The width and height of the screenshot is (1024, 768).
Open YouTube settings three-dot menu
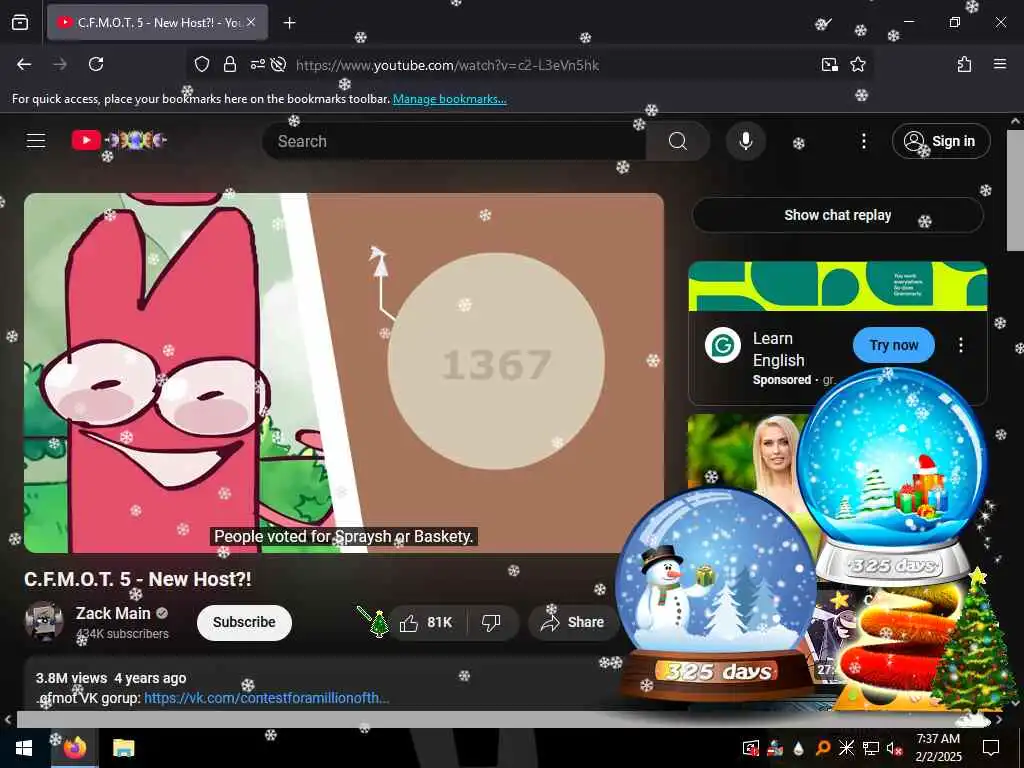pos(864,141)
